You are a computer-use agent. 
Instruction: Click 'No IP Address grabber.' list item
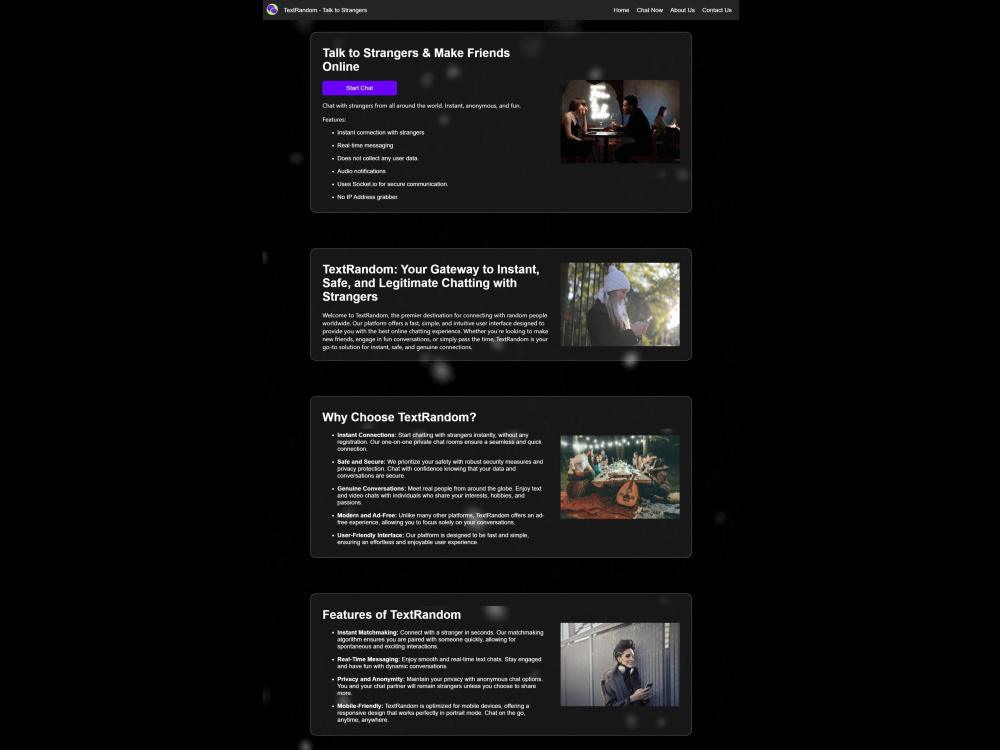(x=367, y=196)
